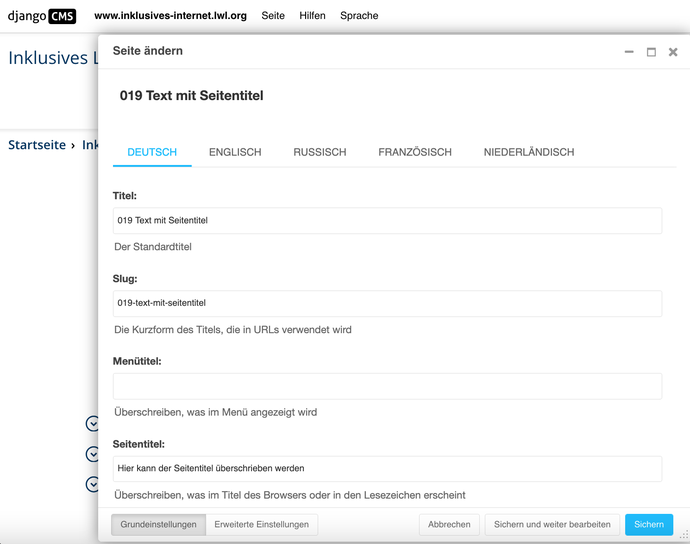Viewport: 690px width, 544px height.
Task: Switch to the Englisch language tab
Action: tap(235, 152)
